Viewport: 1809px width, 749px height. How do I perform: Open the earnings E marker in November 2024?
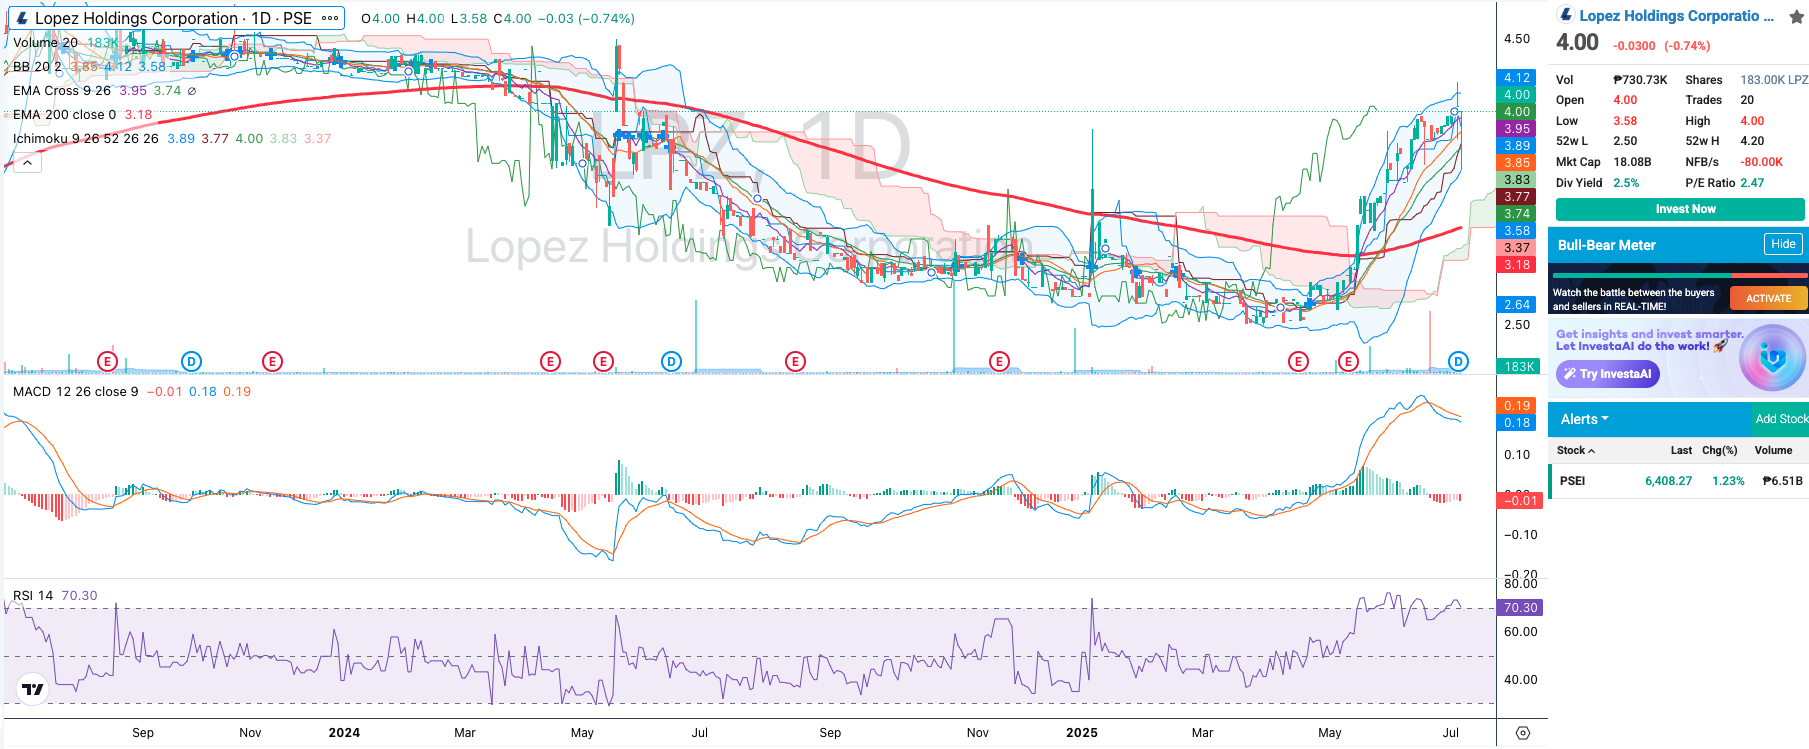pyautogui.click(x=999, y=361)
